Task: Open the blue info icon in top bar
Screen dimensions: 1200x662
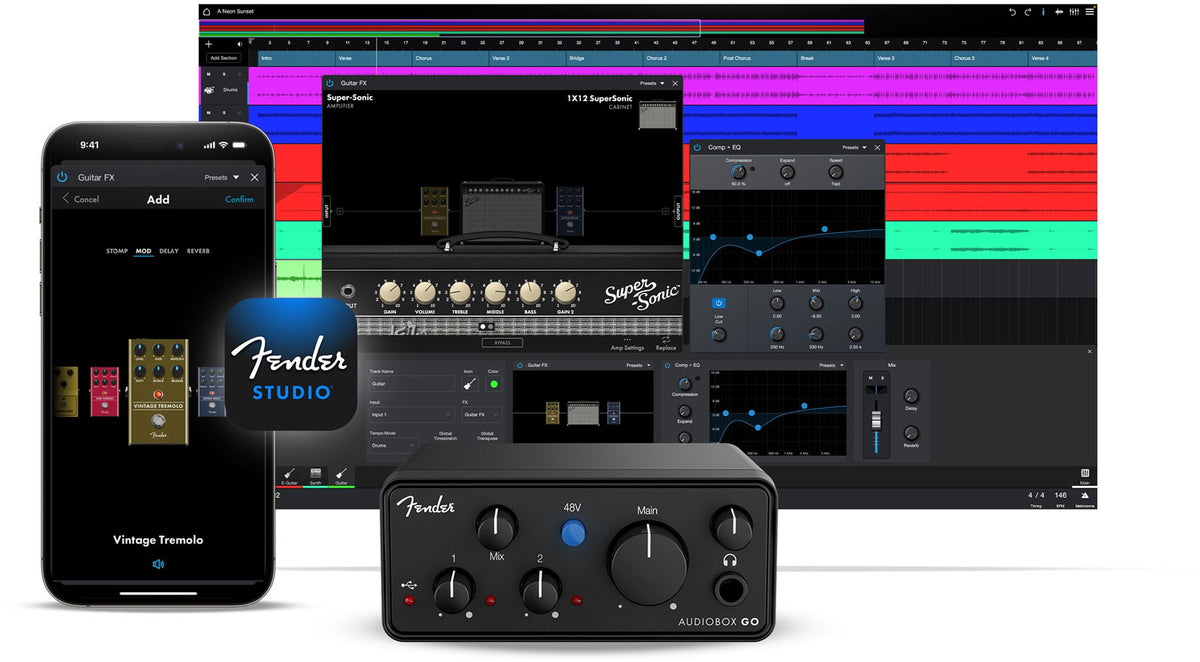Action: click(x=1043, y=12)
